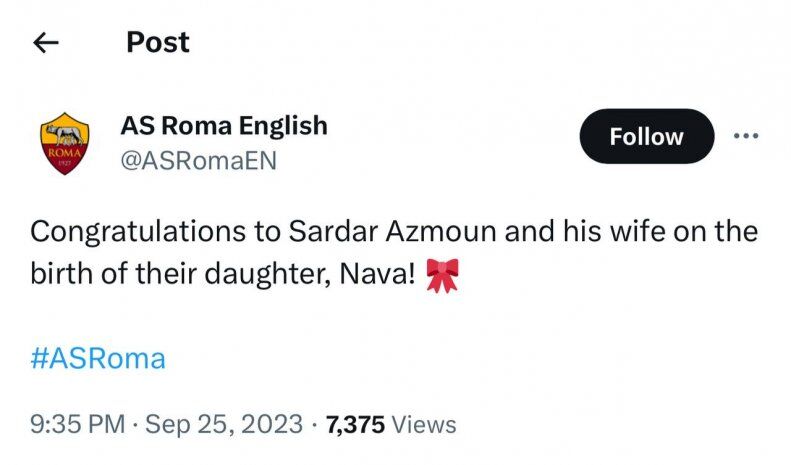Click the name Sardar Azmoun in the post
Image resolution: width=791 pixels, height=465 pixels.
(x=383, y=232)
